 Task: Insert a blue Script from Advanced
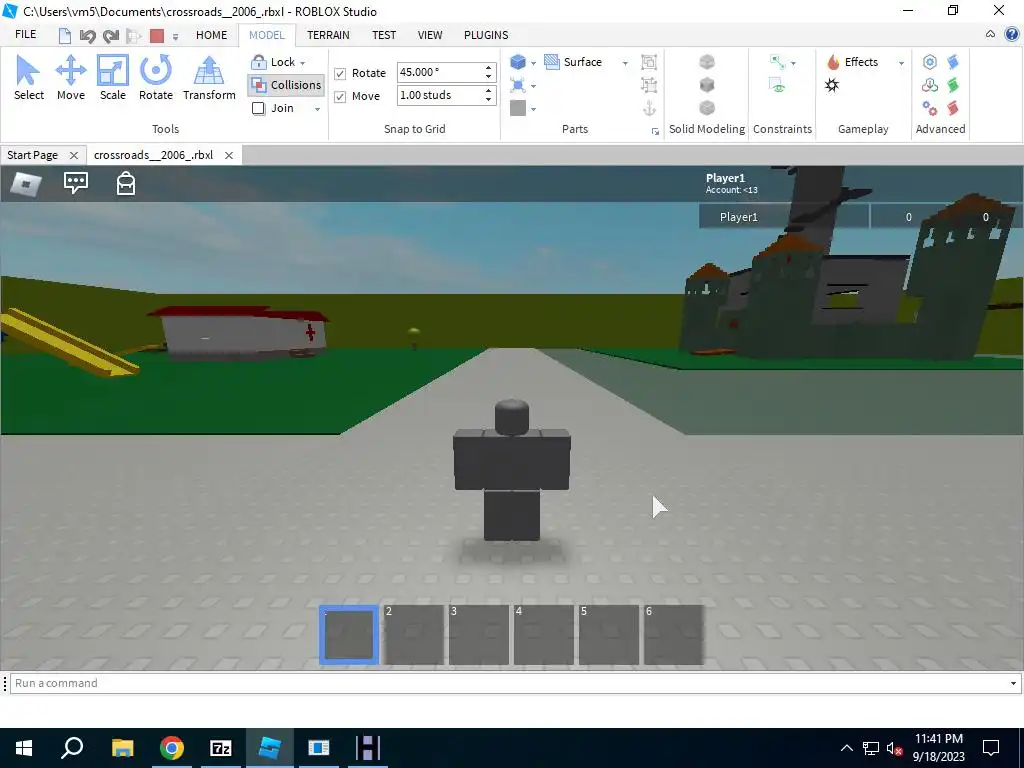pyautogui.click(x=953, y=62)
